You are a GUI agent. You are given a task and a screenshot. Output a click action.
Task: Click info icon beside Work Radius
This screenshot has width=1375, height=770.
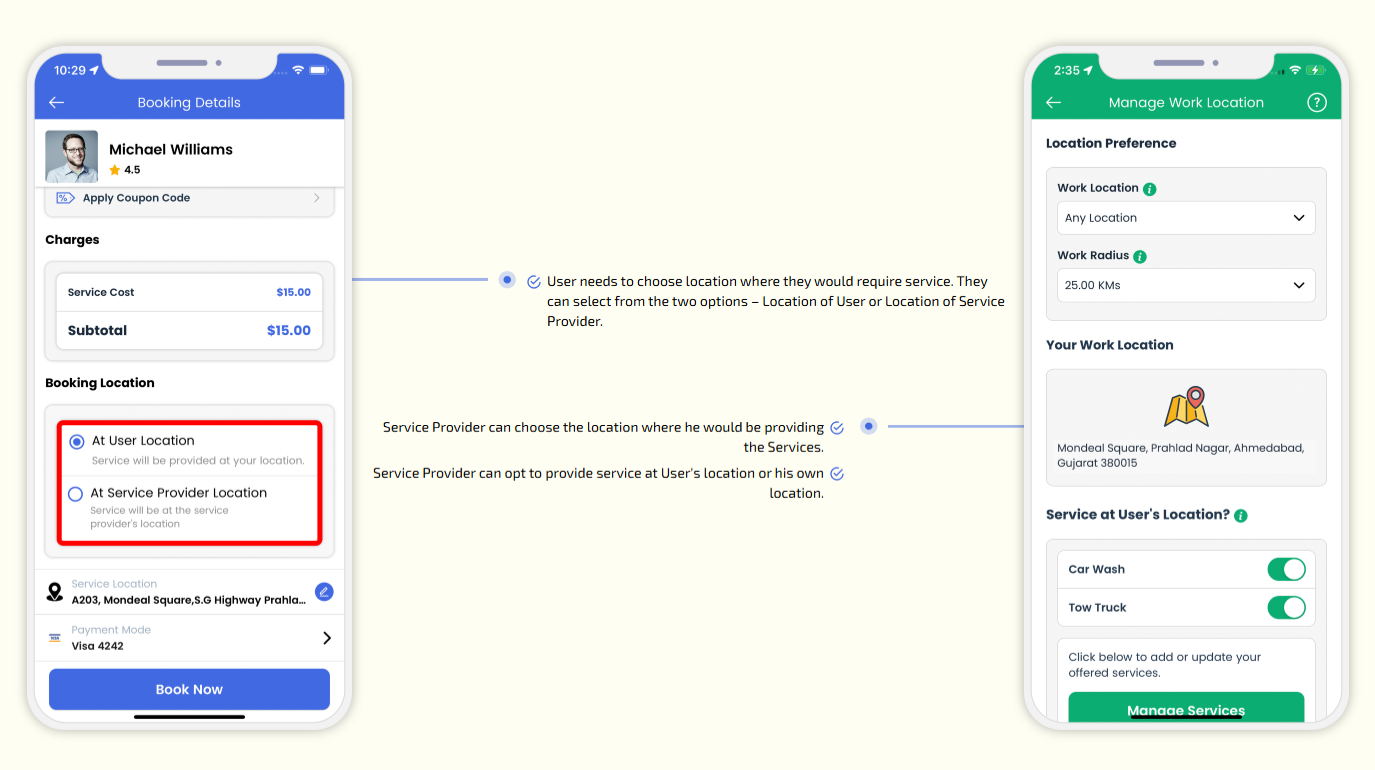tap(1140, 257)
